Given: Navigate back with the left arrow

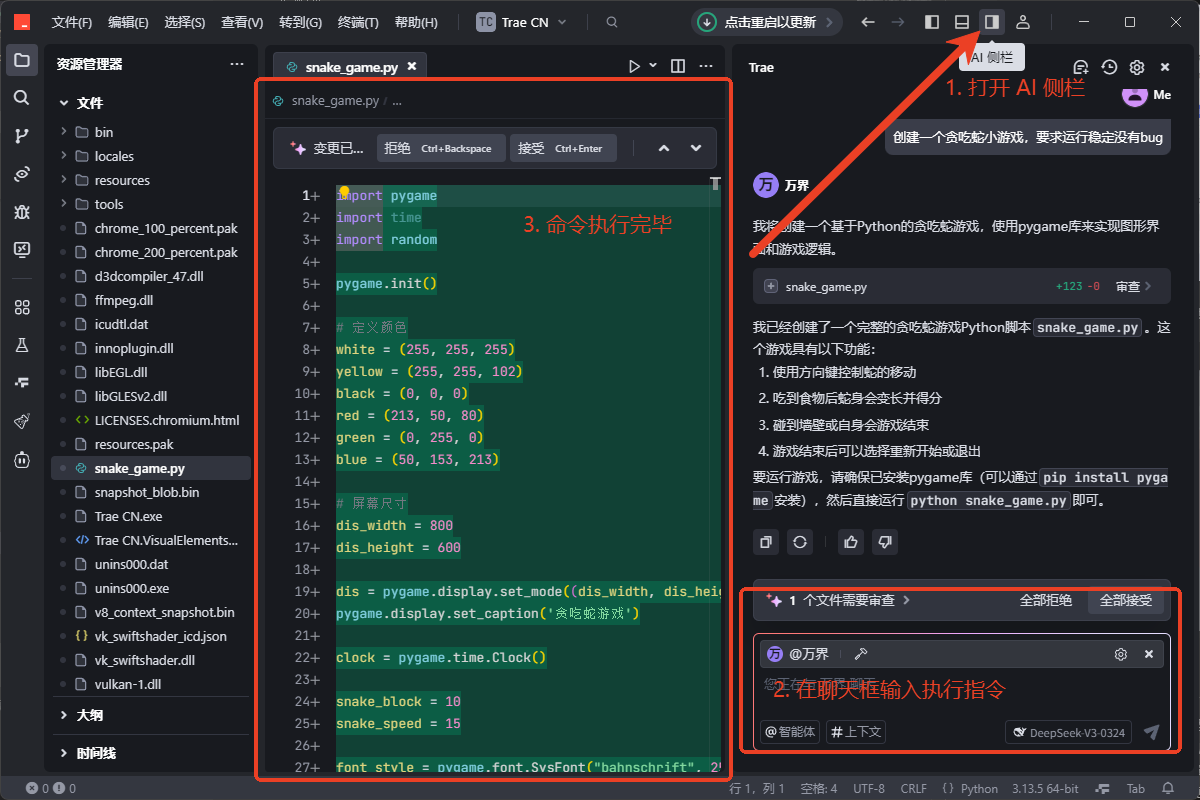Looking at the screenshot, I should pyautogui.click(x=868, y=22).
